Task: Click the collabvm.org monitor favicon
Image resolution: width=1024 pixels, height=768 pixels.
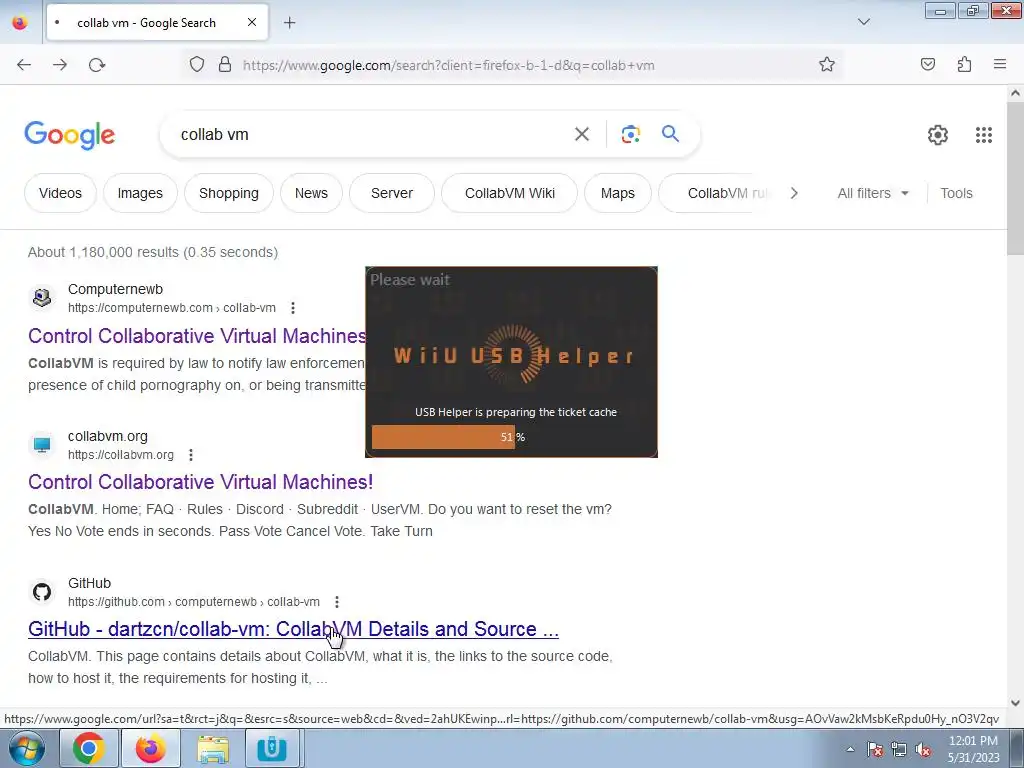Action: 42,445
